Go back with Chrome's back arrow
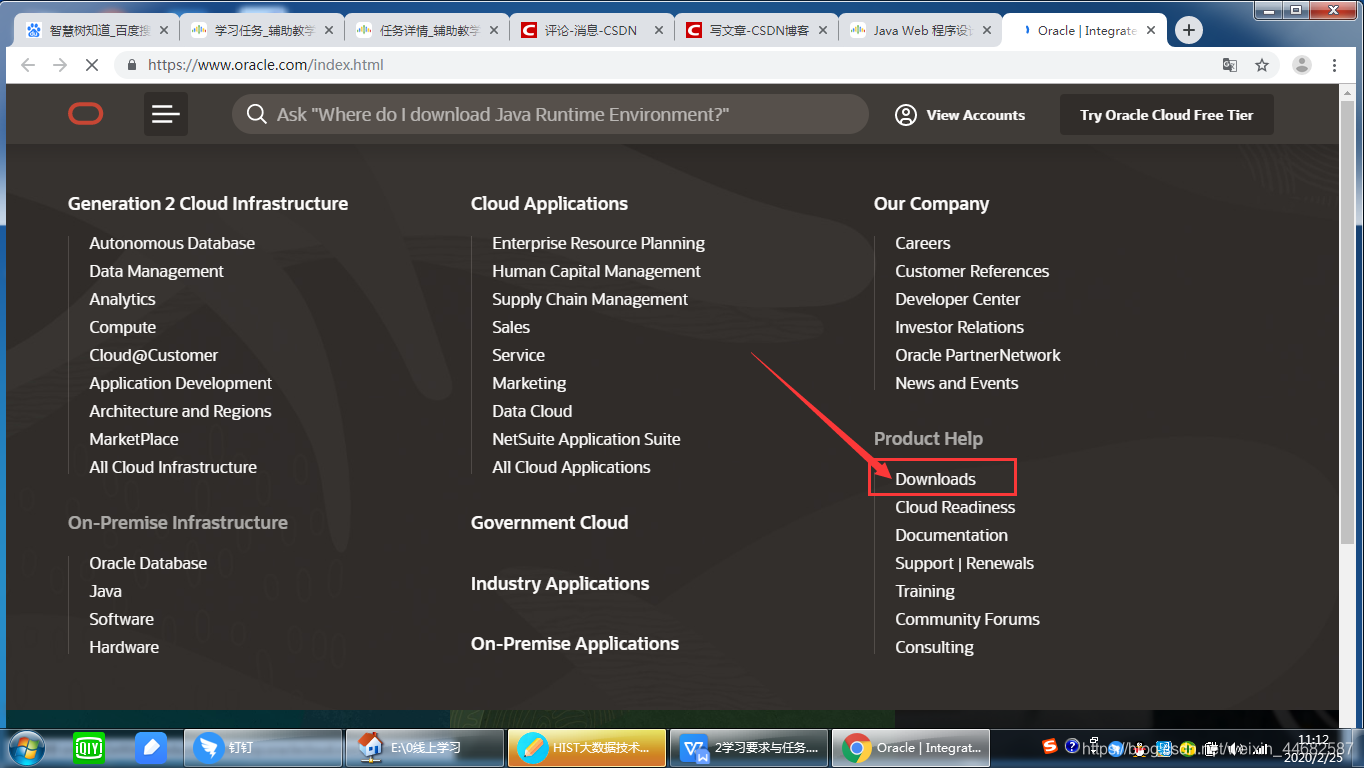 coord(28,65)
